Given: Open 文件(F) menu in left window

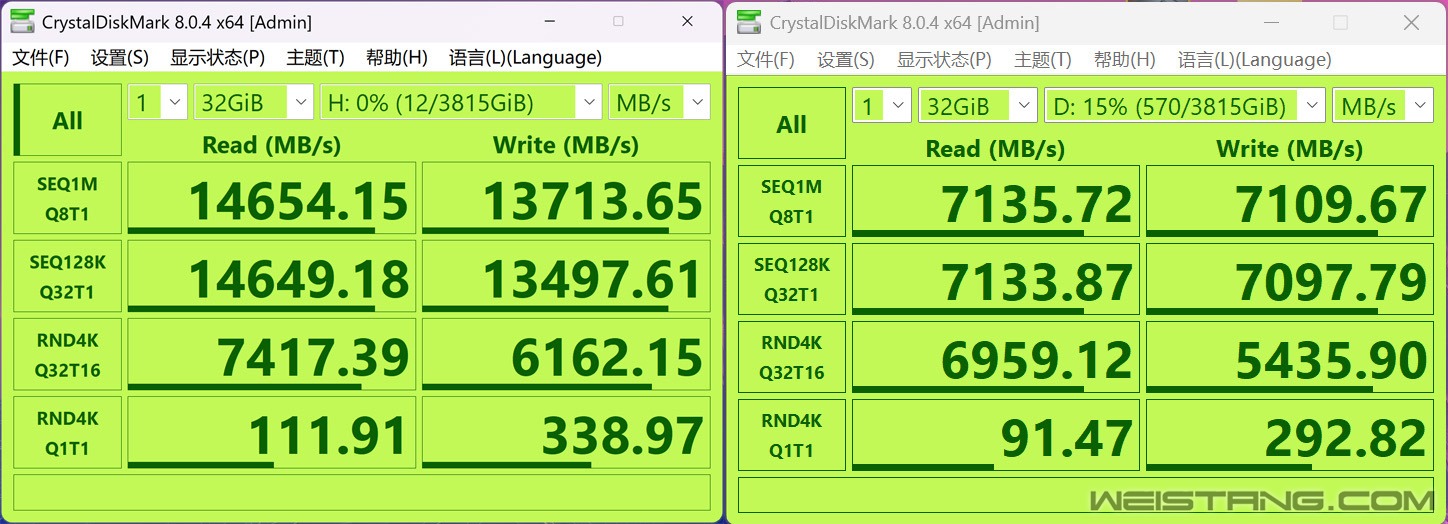Looking at the screenshot, I should coord(41,58).
